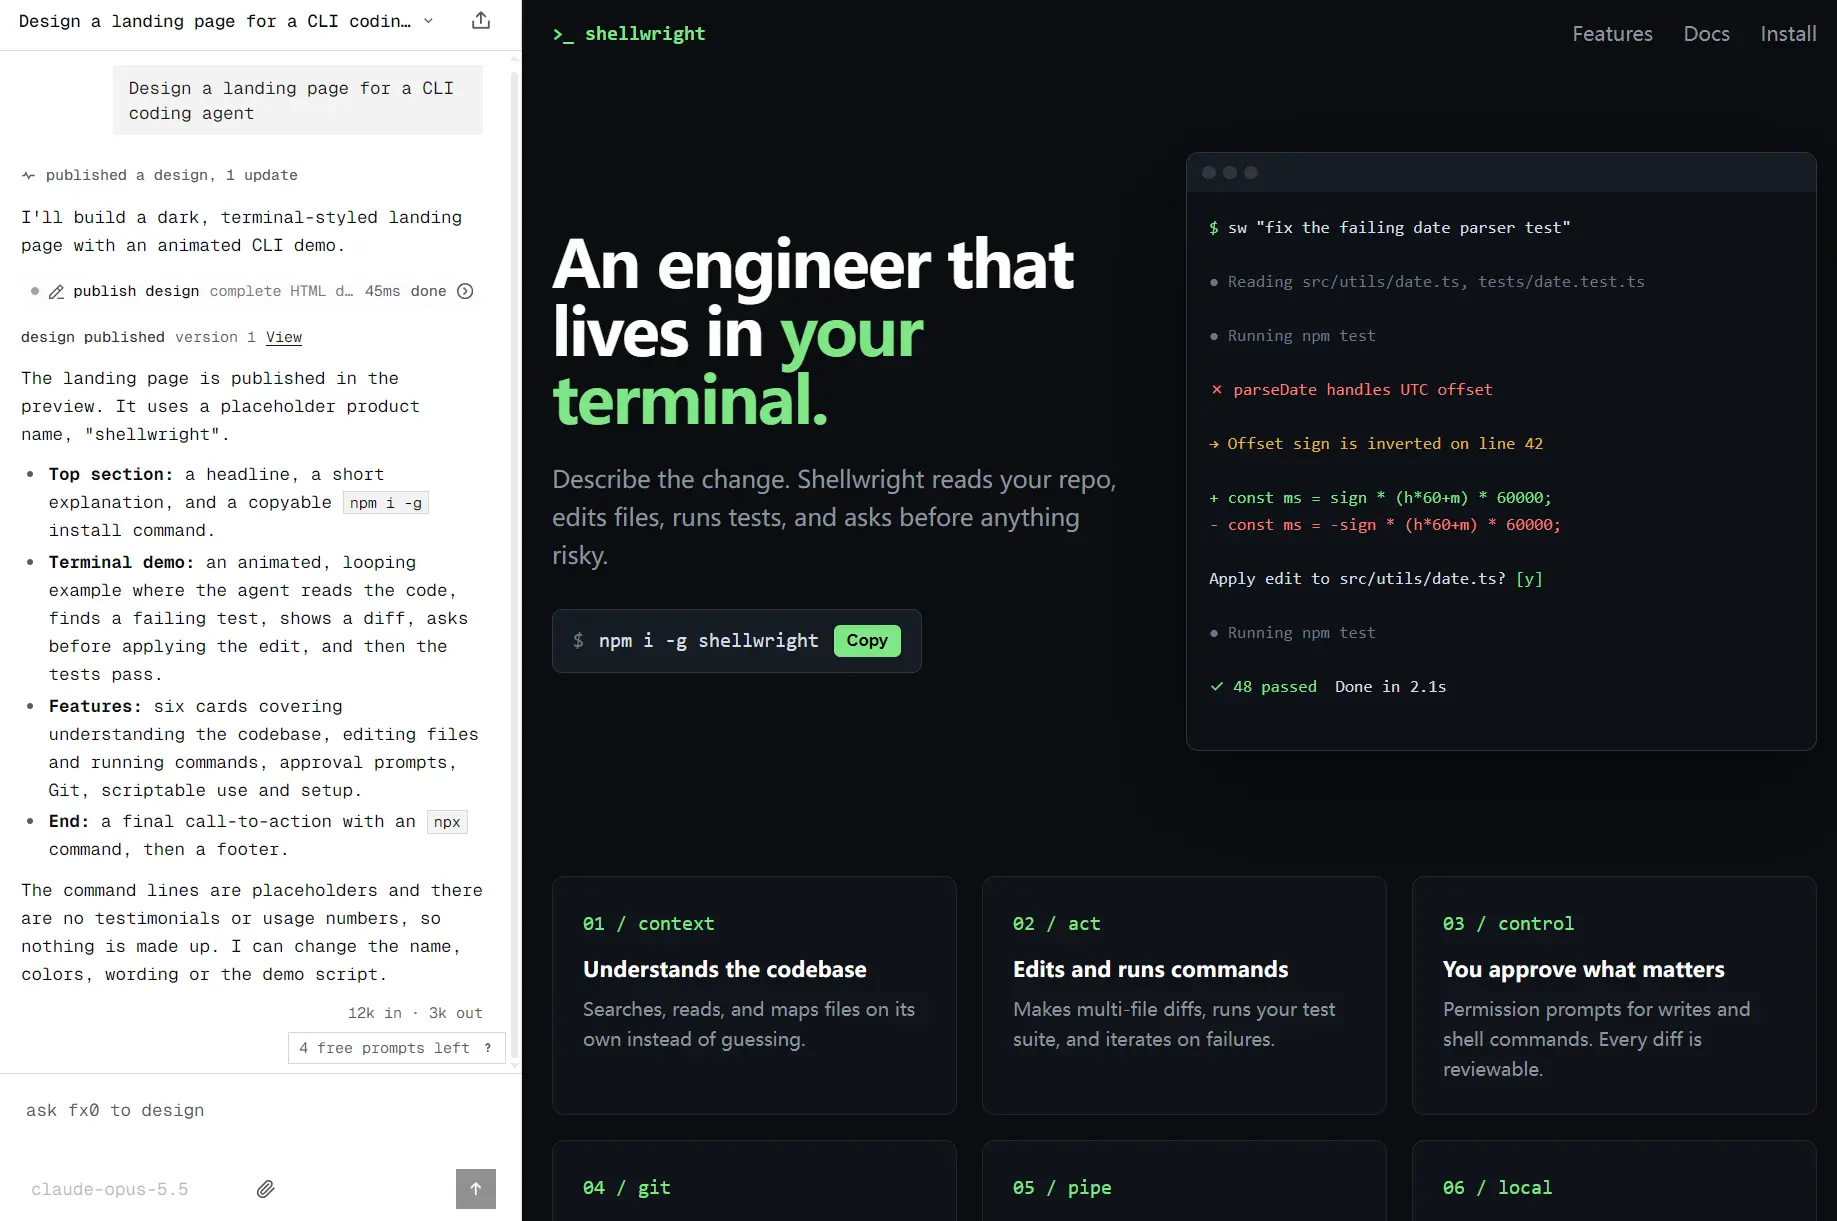This screenshot has width=1837, height=1221.
Task: Focus the 'ask fx0 to design' input
Action: pyautogui.click(x=260, y=1110)
